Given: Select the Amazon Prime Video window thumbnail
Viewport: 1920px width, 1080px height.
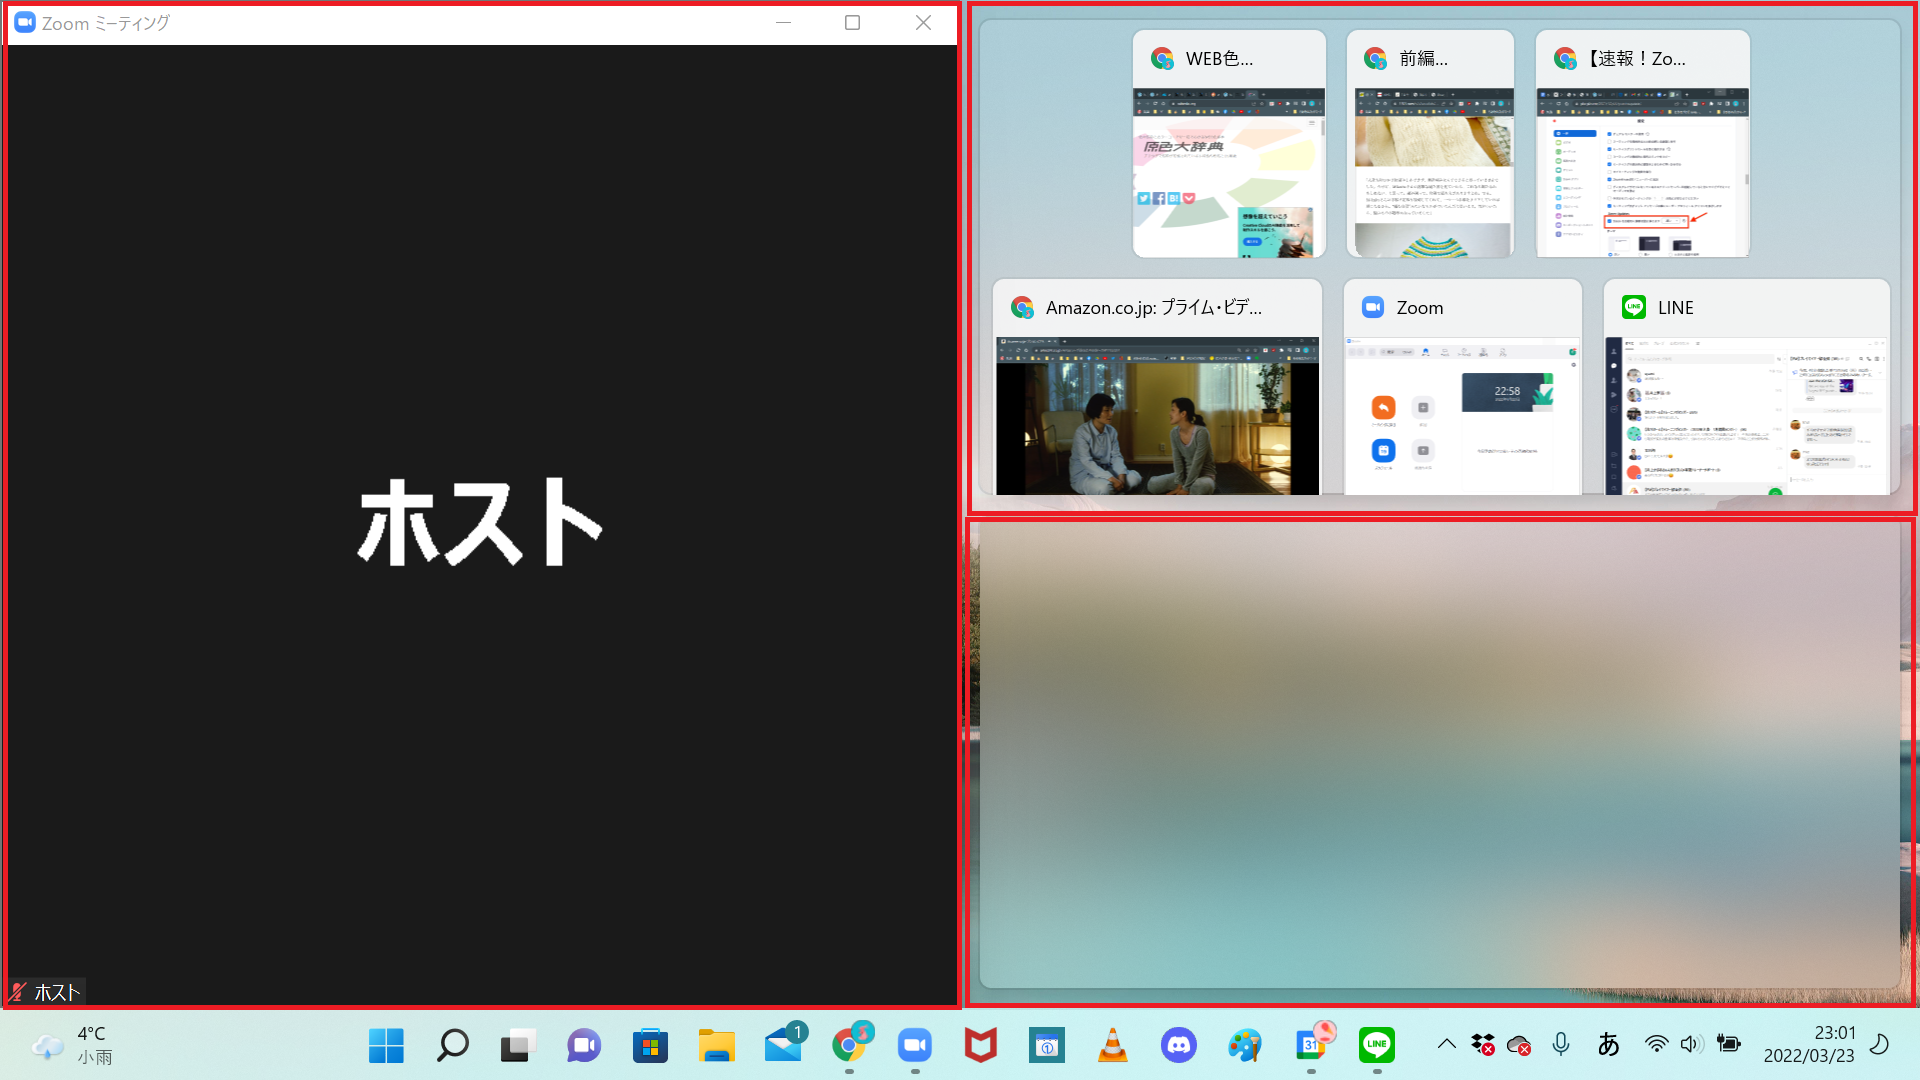Looking at the screenshot, I should [1157, 415].
